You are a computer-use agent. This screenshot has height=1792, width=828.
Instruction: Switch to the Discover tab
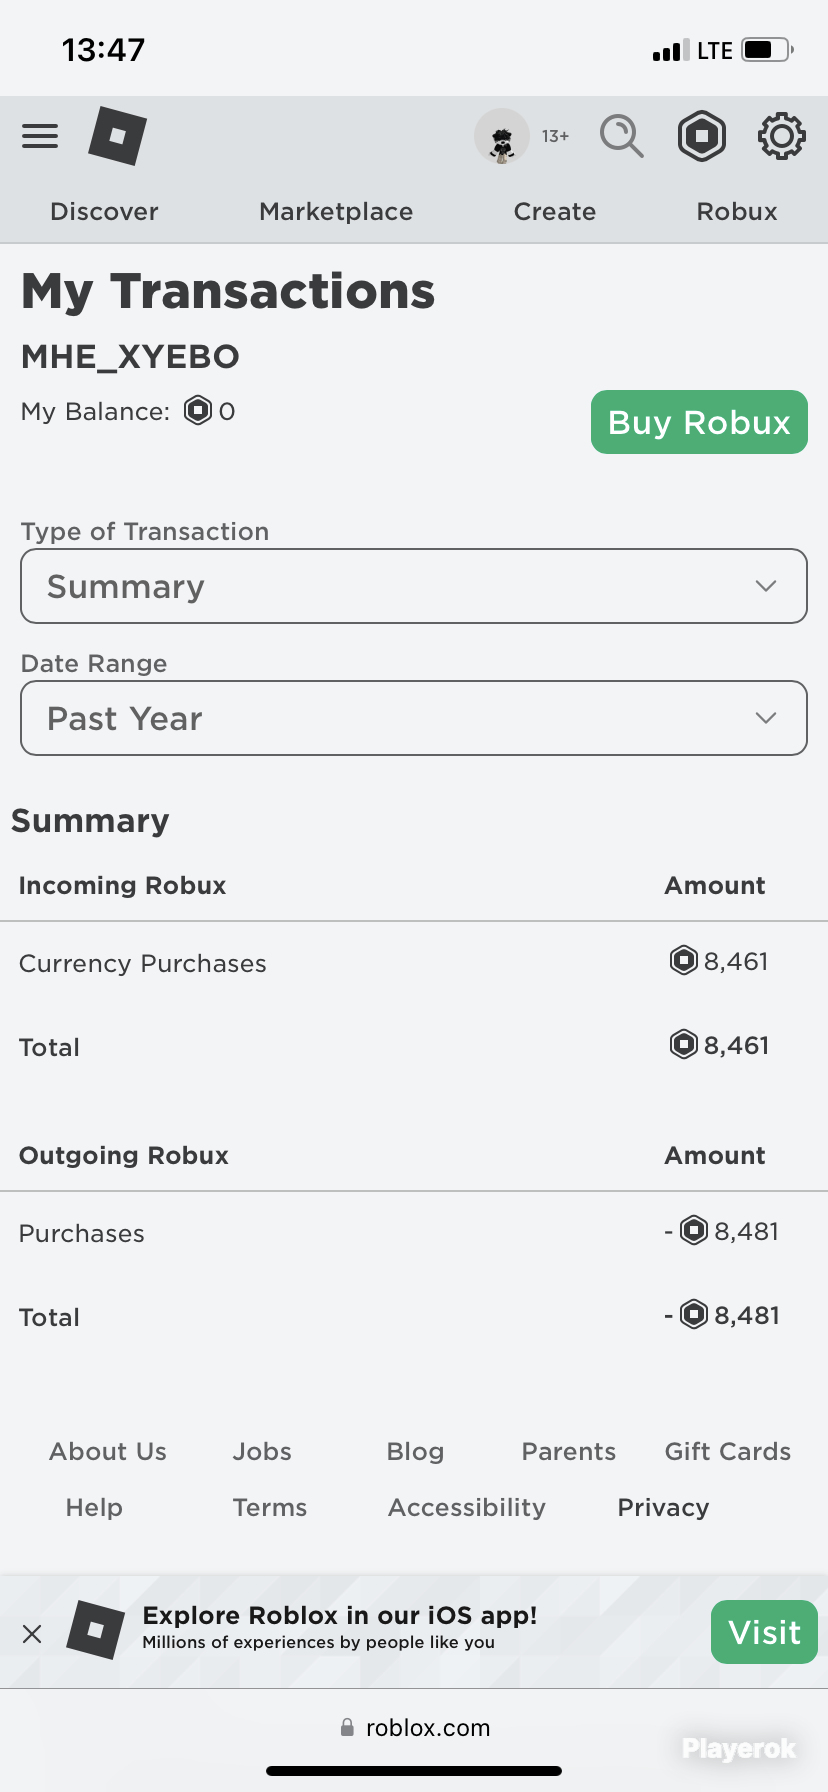104,211
